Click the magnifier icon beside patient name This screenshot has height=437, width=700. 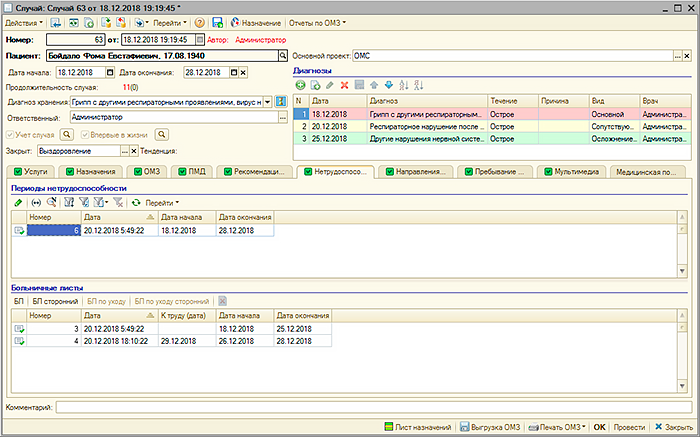pos(282,56)
